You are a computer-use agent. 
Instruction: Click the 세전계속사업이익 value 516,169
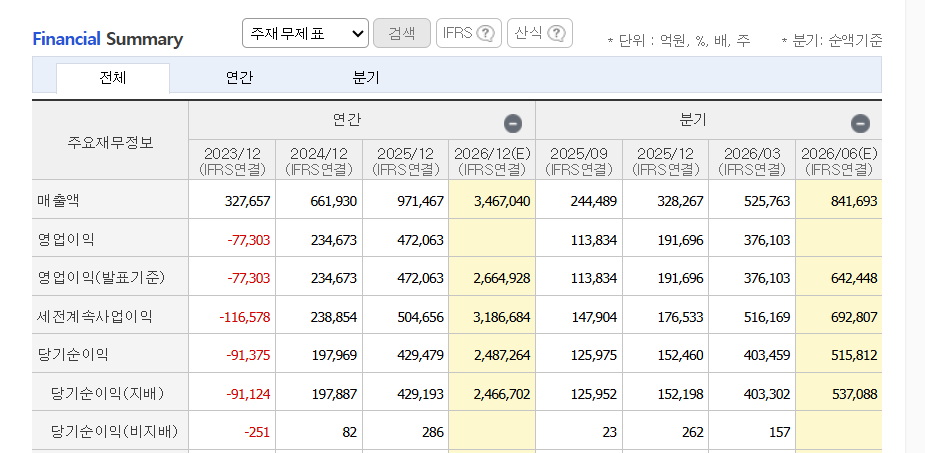pyautogui.click(x=767, y=317)
